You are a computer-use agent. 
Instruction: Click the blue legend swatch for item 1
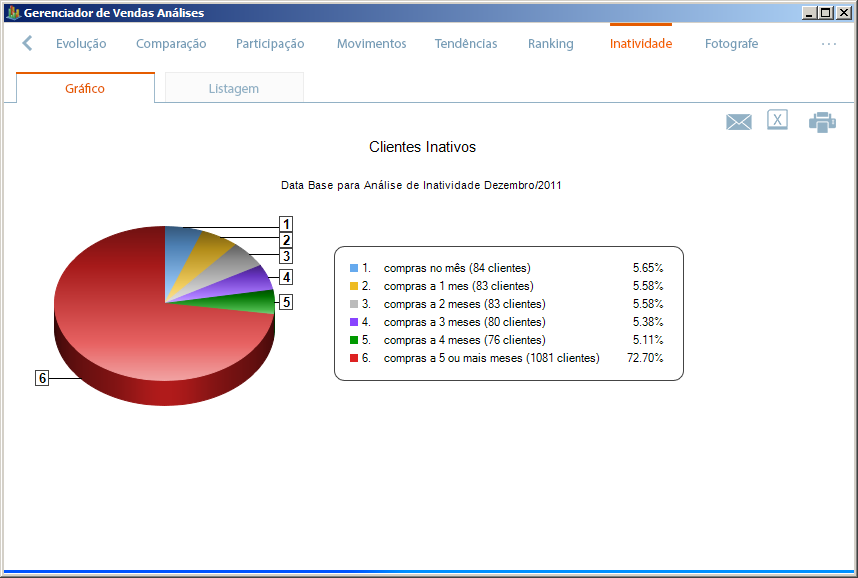353,268
